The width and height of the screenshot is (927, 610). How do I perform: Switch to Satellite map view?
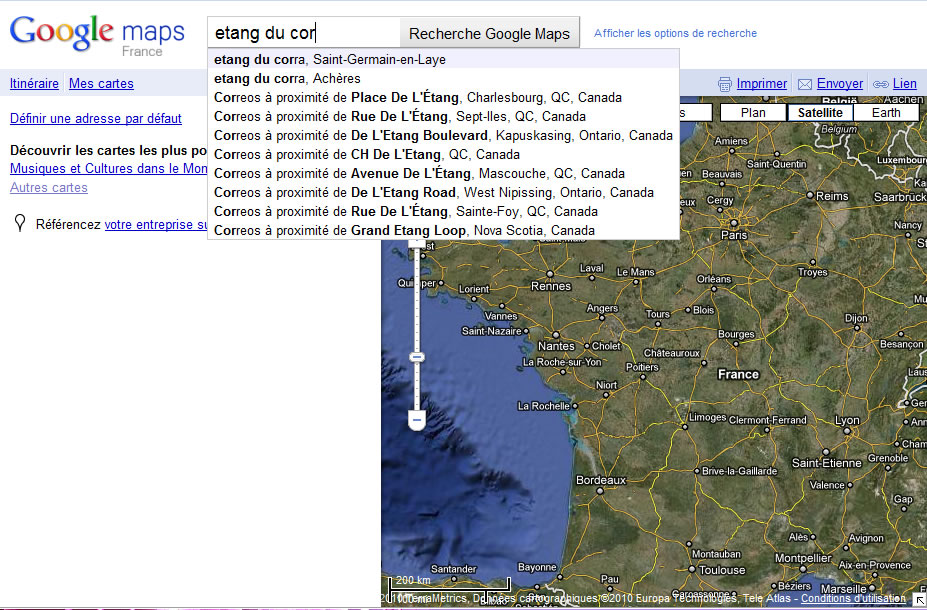pyautogui.click(x=820, y=112)
